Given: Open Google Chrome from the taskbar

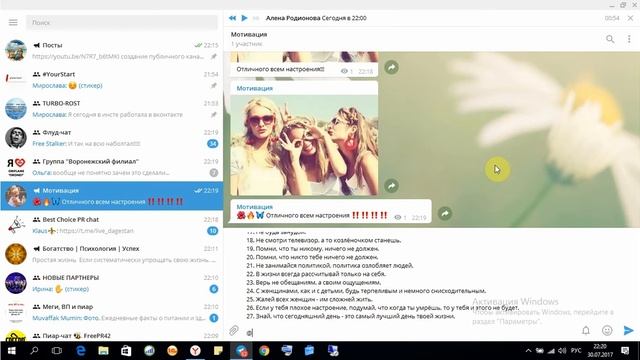Looking at the screenshot, I should click(x=264, y=351).
